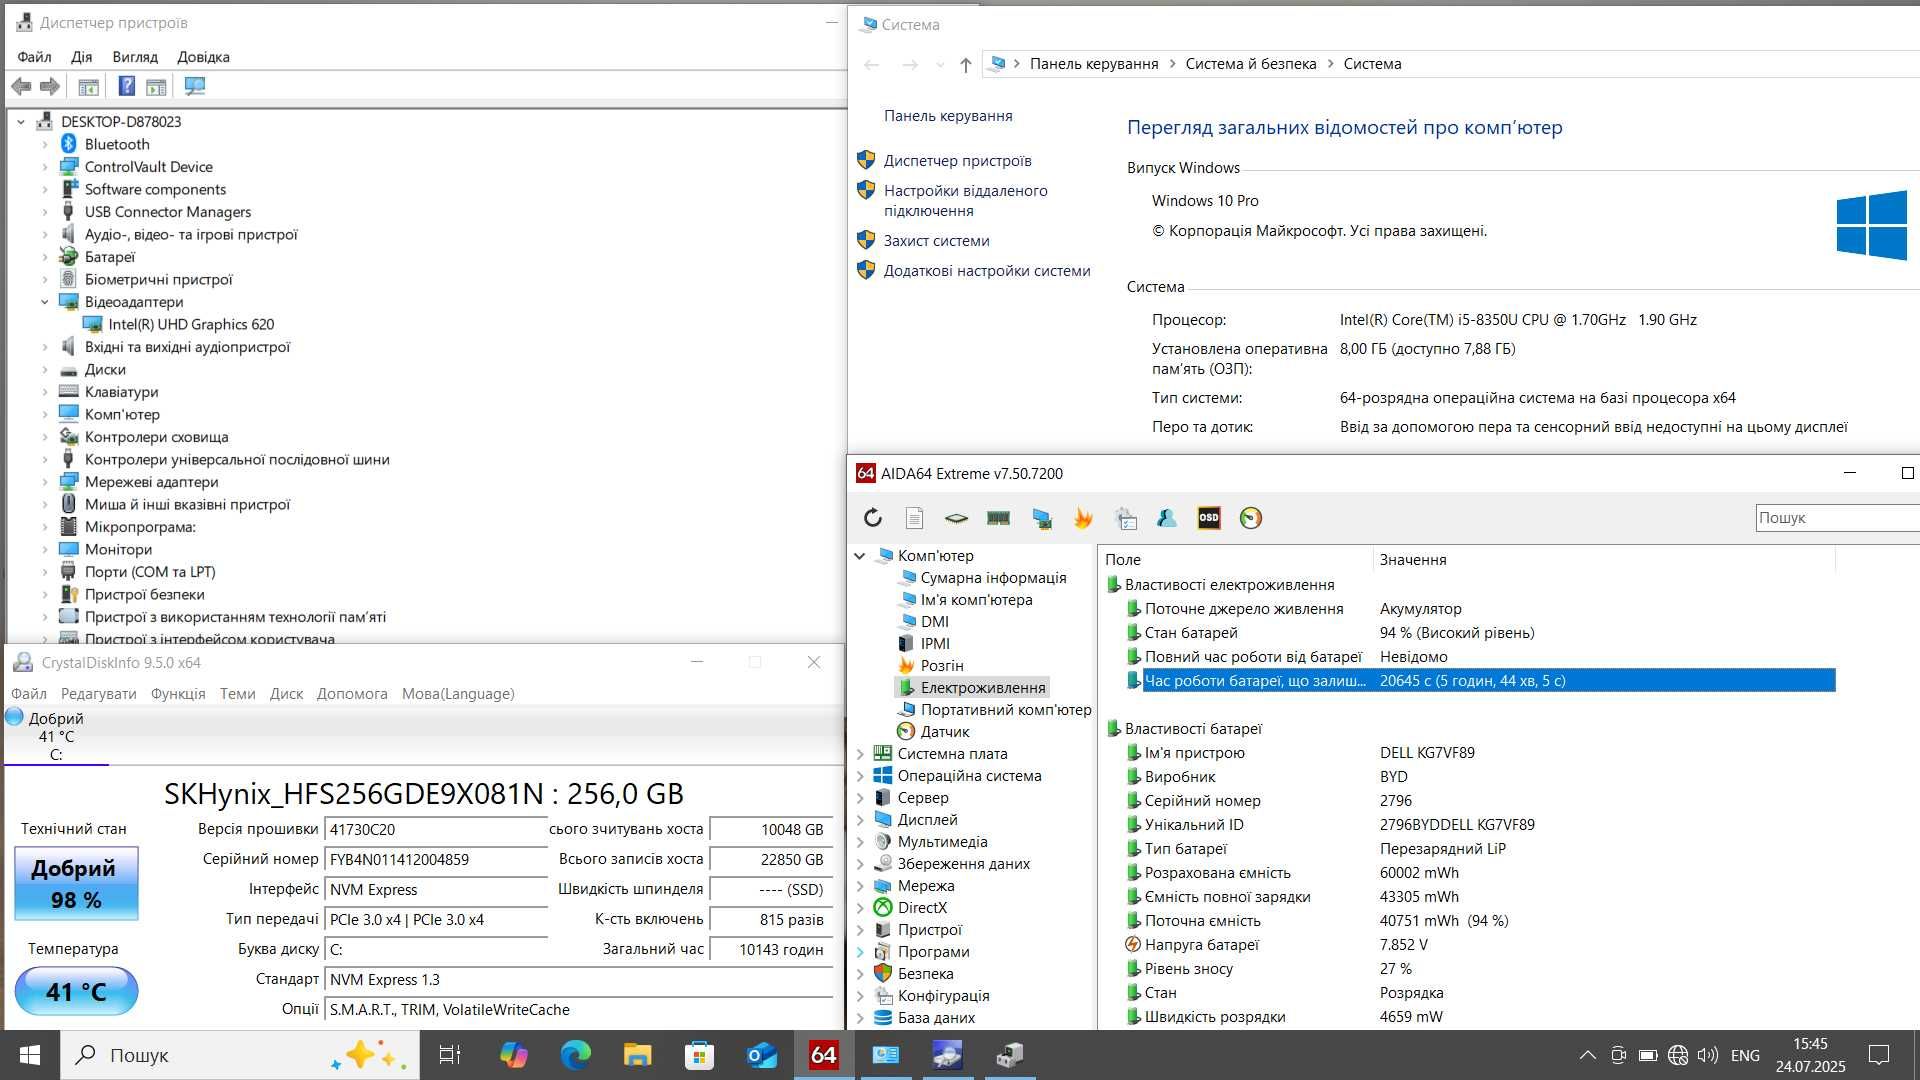Launch the flame stability test icon in AIDA64
This screenshot has height=1080, width=1920.
[x=1083, y=518]
